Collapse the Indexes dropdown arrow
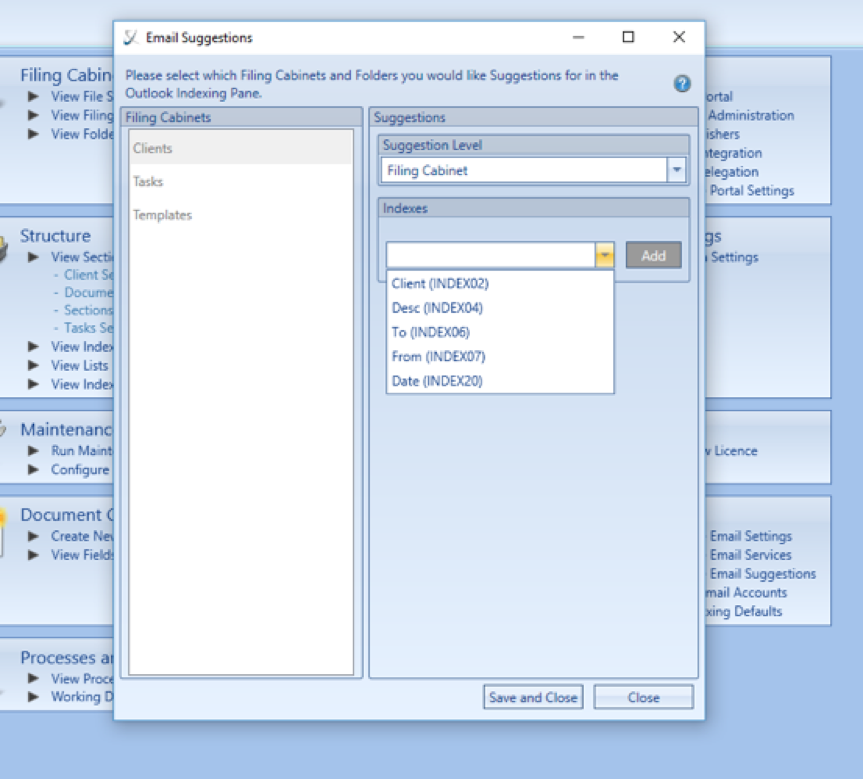The image size is (863, 779). click(604, 255)
